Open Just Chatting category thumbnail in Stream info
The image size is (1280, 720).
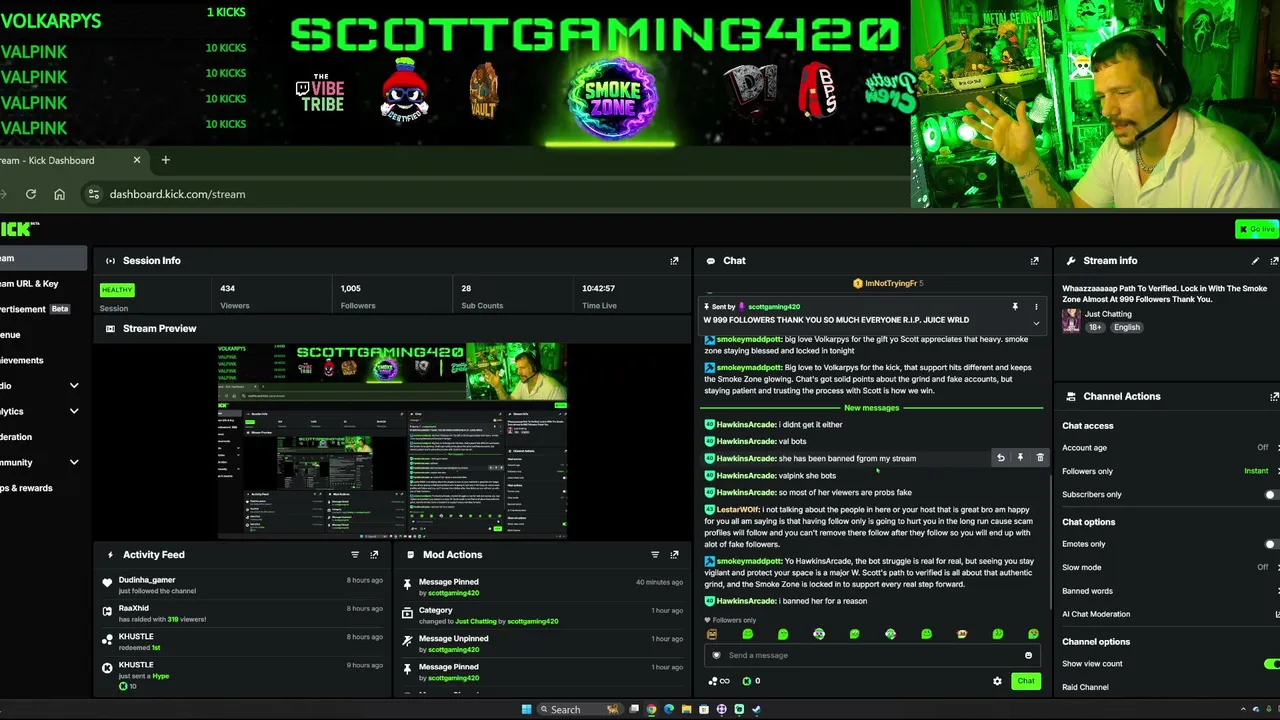[1071, 320]
